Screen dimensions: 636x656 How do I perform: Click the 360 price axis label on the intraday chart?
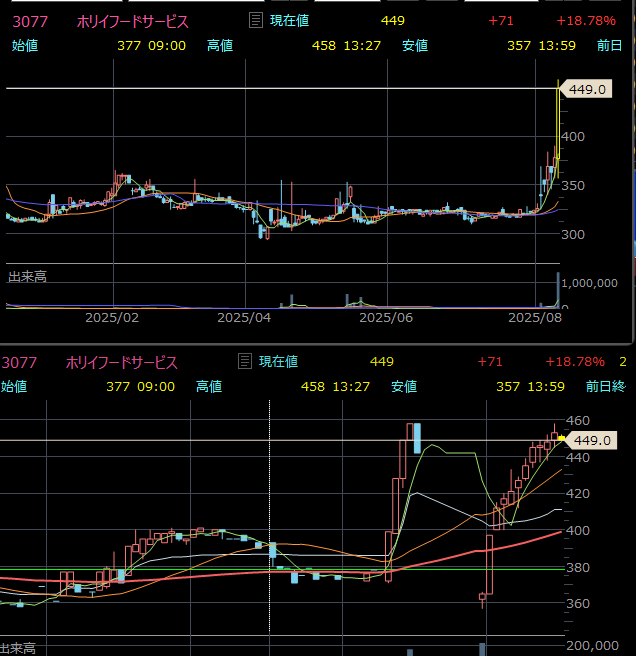pyautogui.click(x=578, y=604)
